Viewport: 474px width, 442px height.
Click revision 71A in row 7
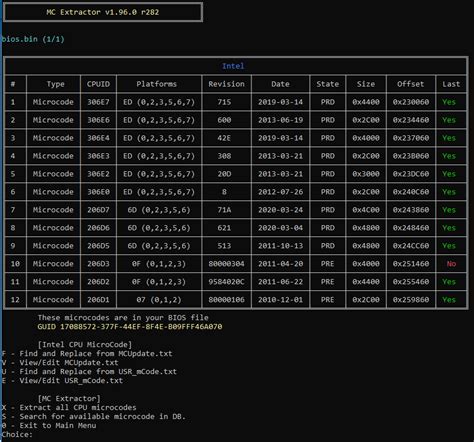point(224,210)
